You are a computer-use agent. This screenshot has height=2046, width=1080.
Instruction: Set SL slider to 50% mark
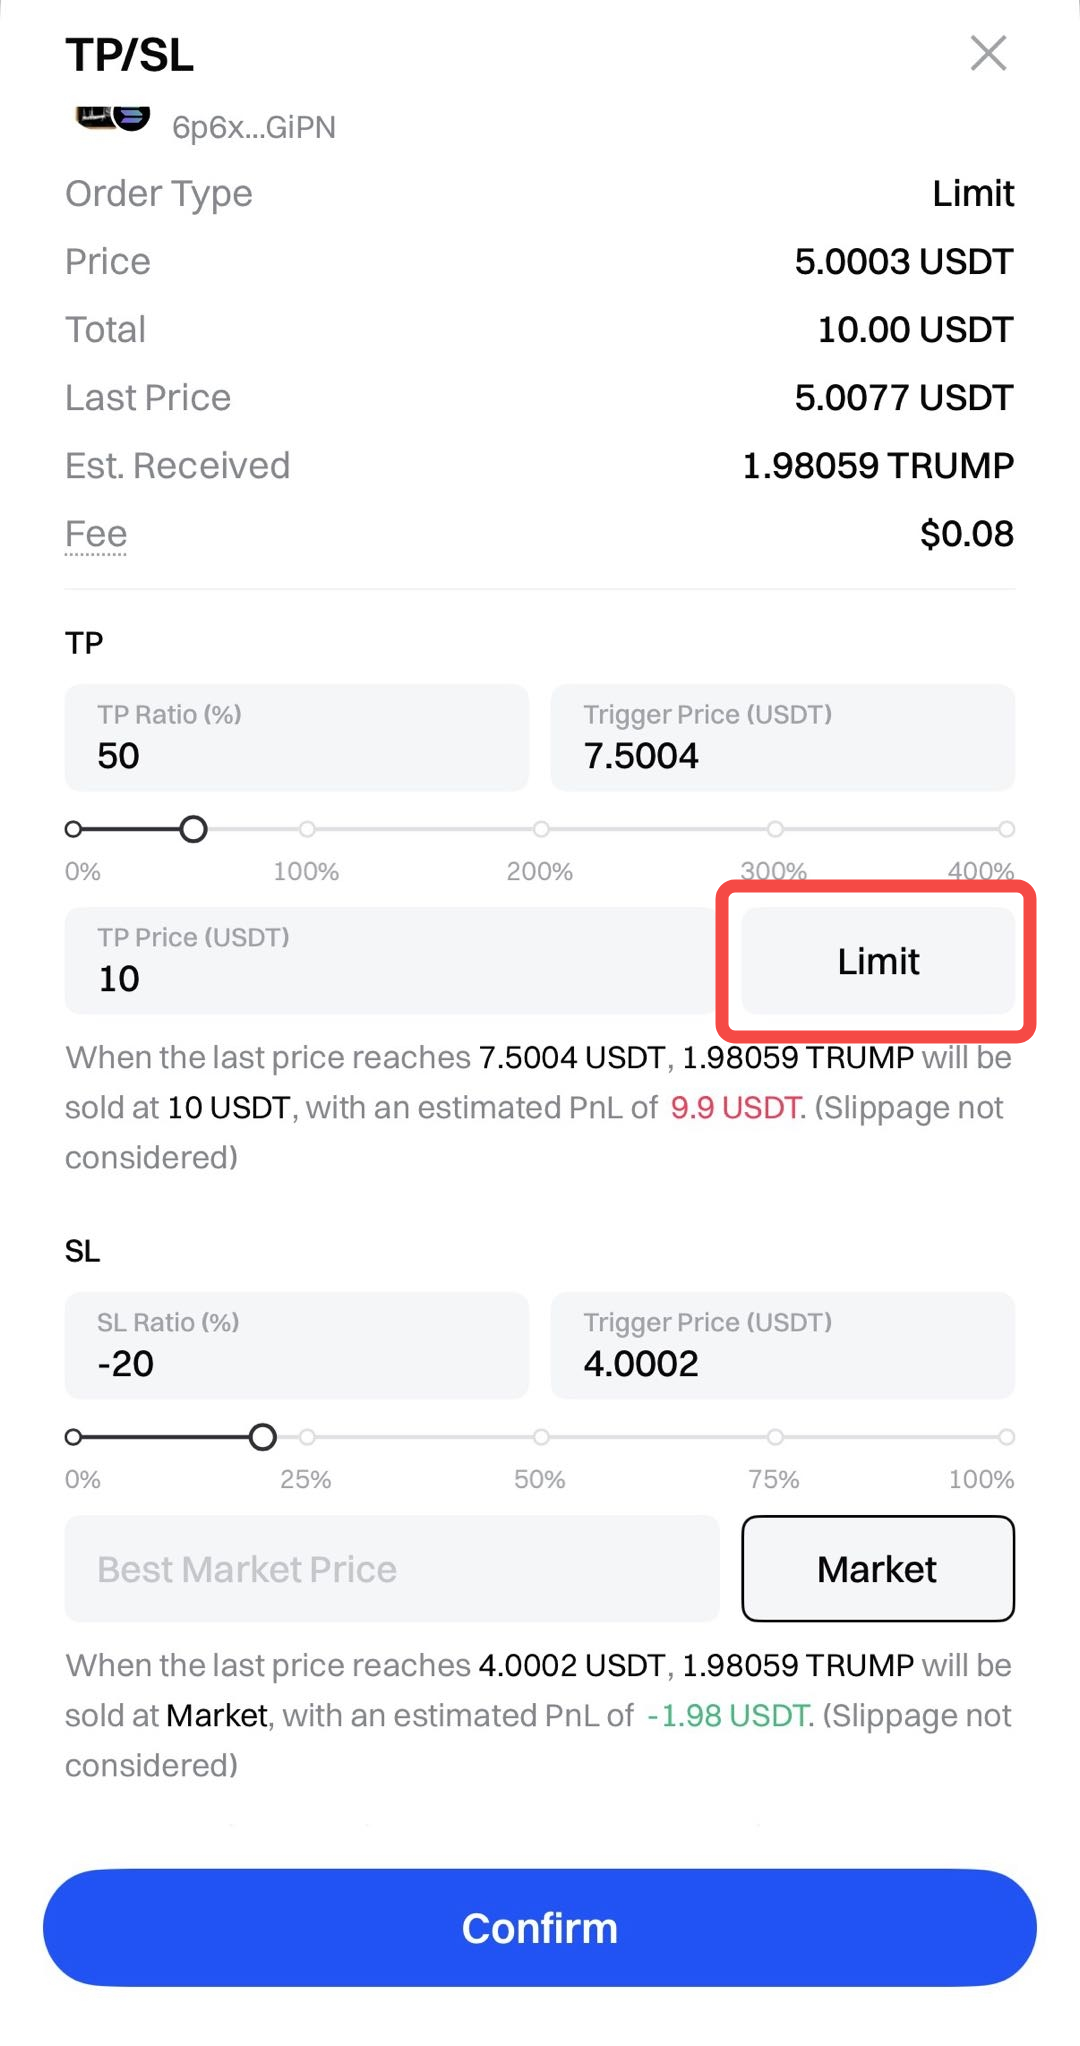coord(541,1437)
